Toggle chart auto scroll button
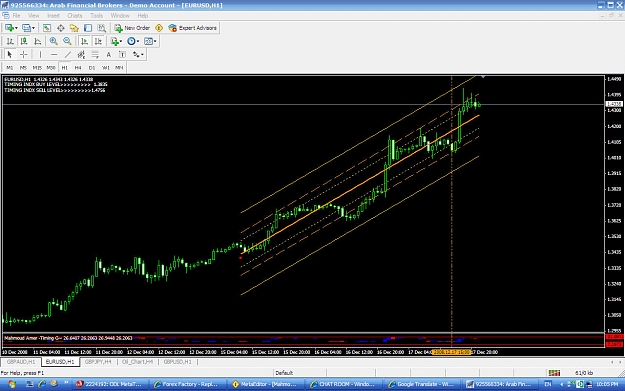 point(84,41)
